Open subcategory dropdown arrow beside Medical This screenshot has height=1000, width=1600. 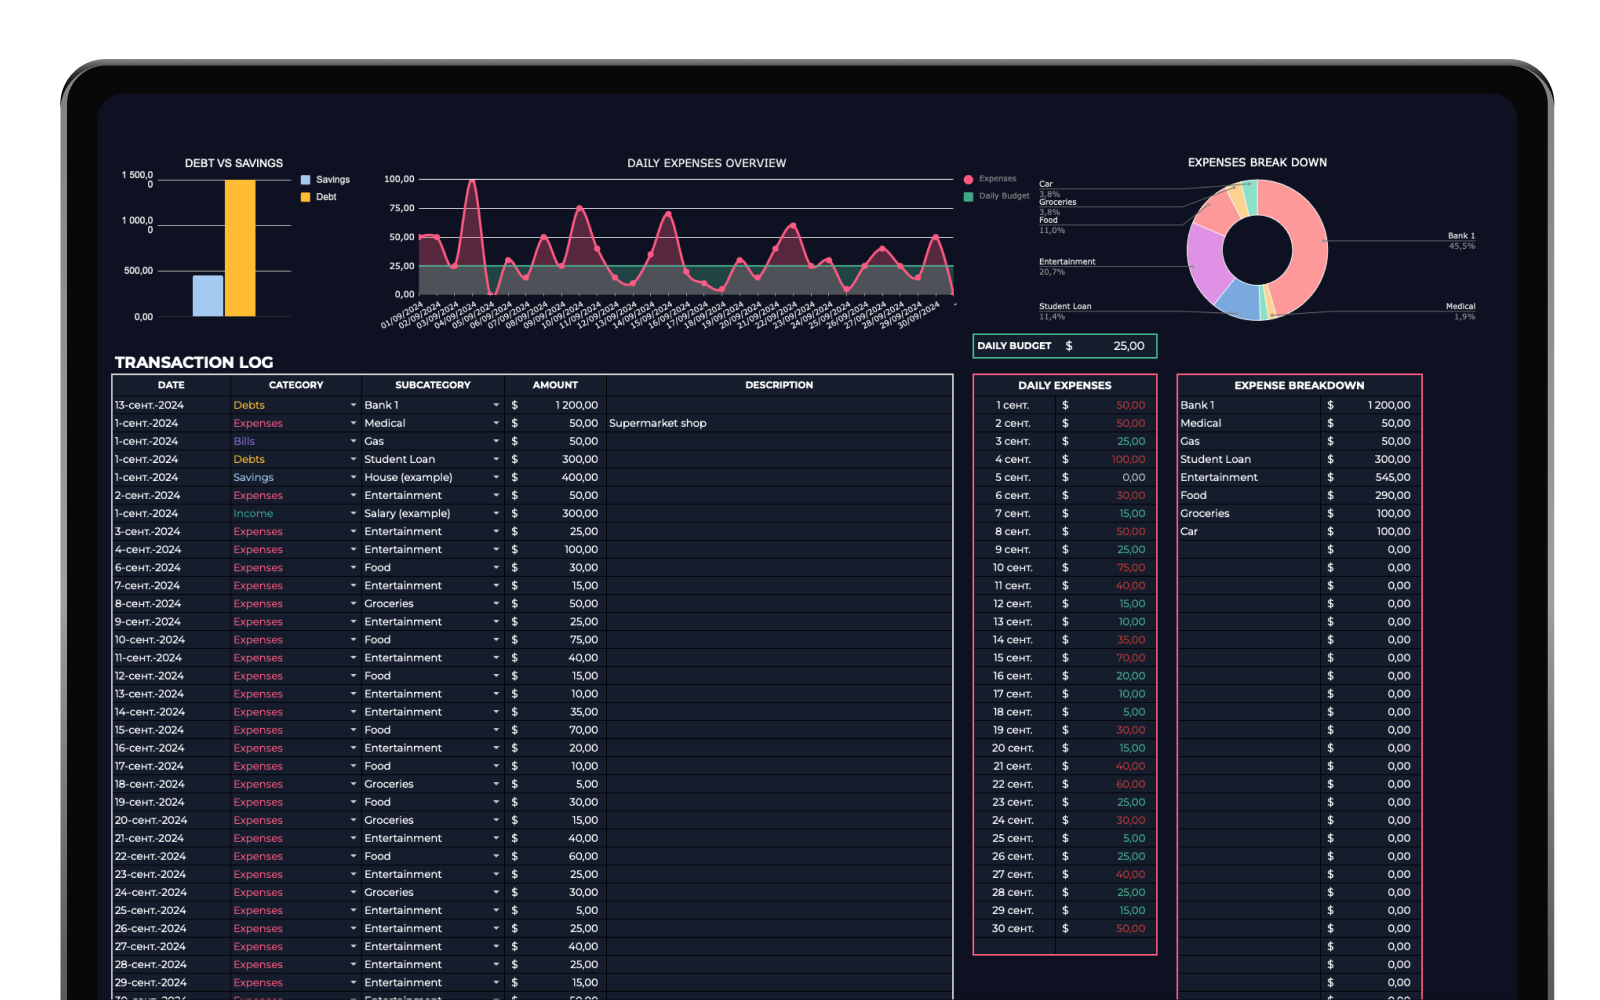click(x=496, y=423)
